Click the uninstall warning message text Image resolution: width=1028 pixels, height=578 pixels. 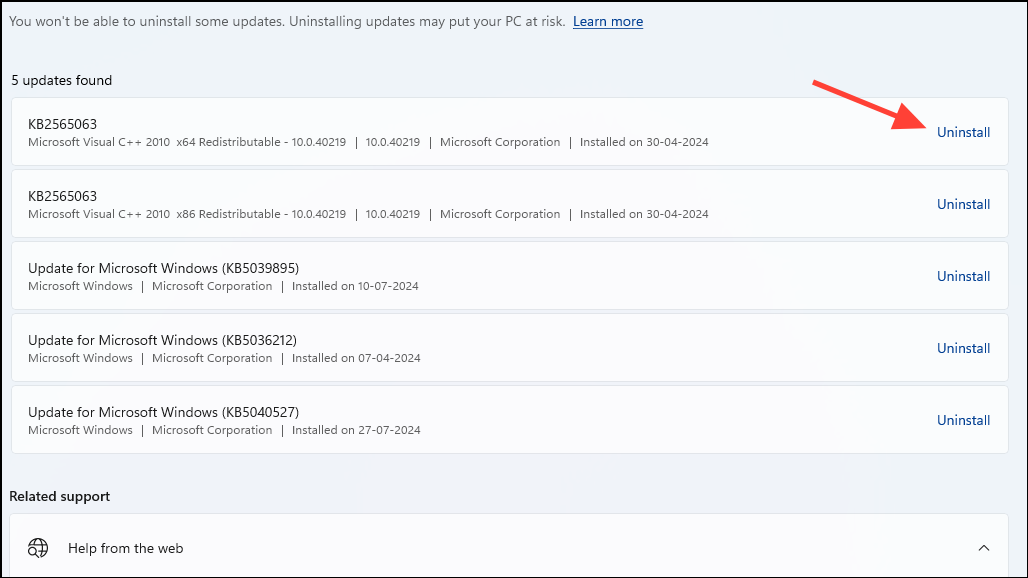coord(287,22)
